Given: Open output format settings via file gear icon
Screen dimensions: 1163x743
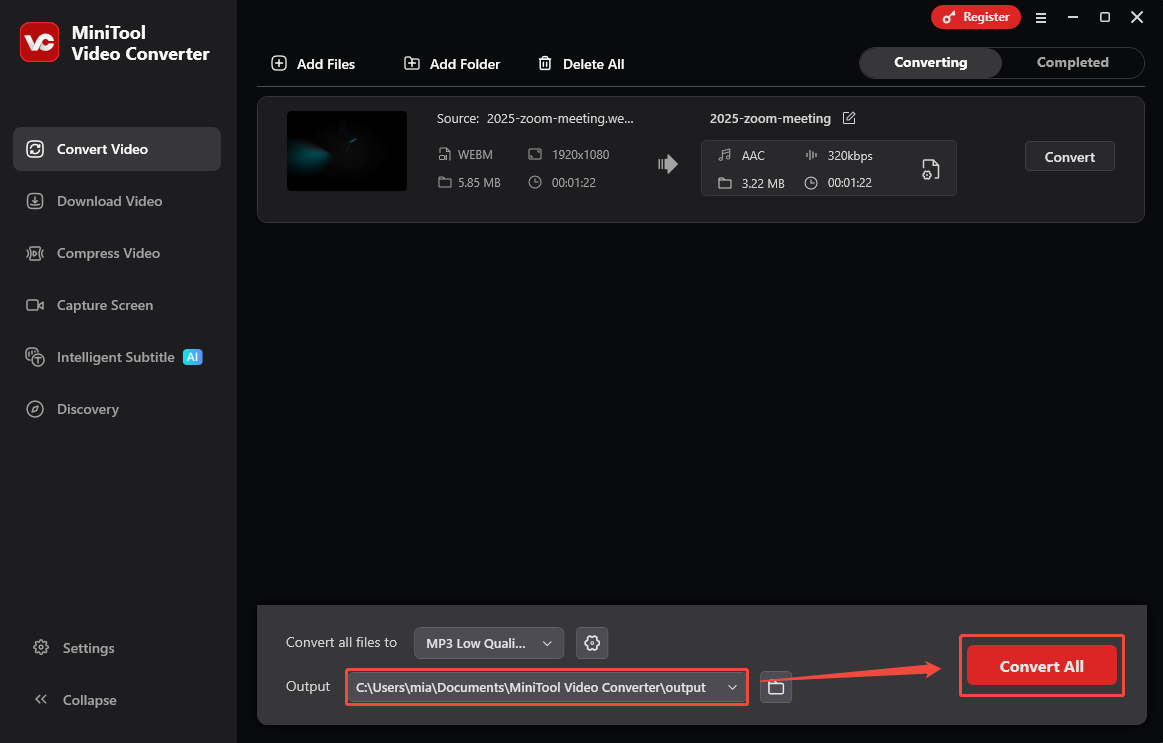Looking at the screenshot, I should pos(930,169).
